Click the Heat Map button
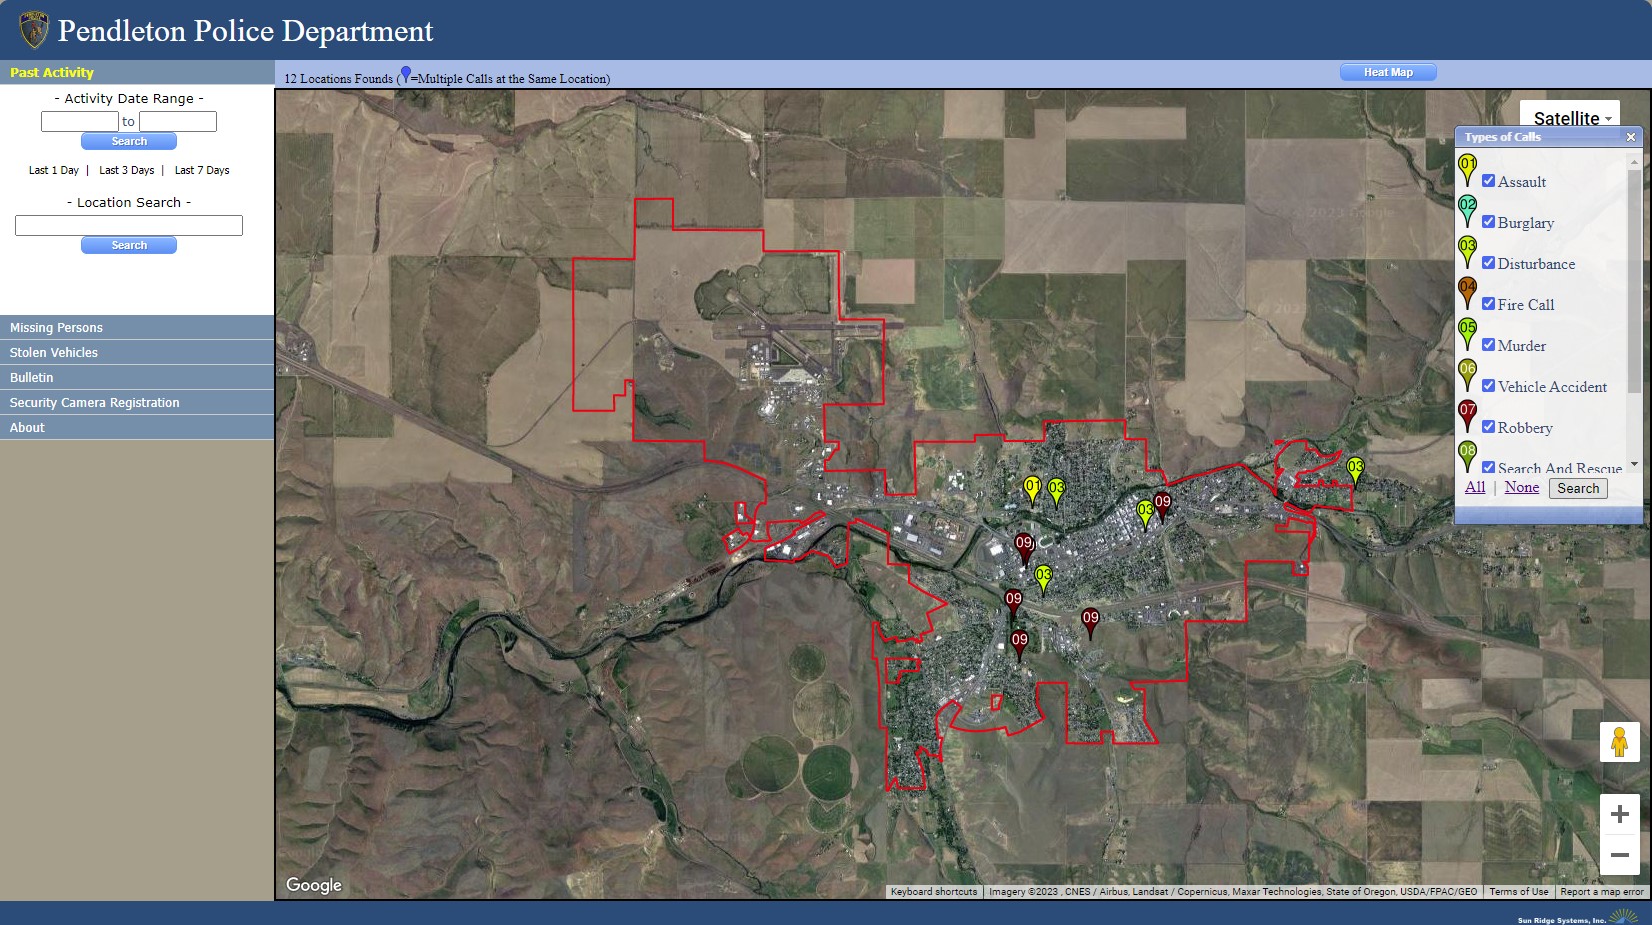This screenshot has height=925, width=1652. tap(1387, 72)
